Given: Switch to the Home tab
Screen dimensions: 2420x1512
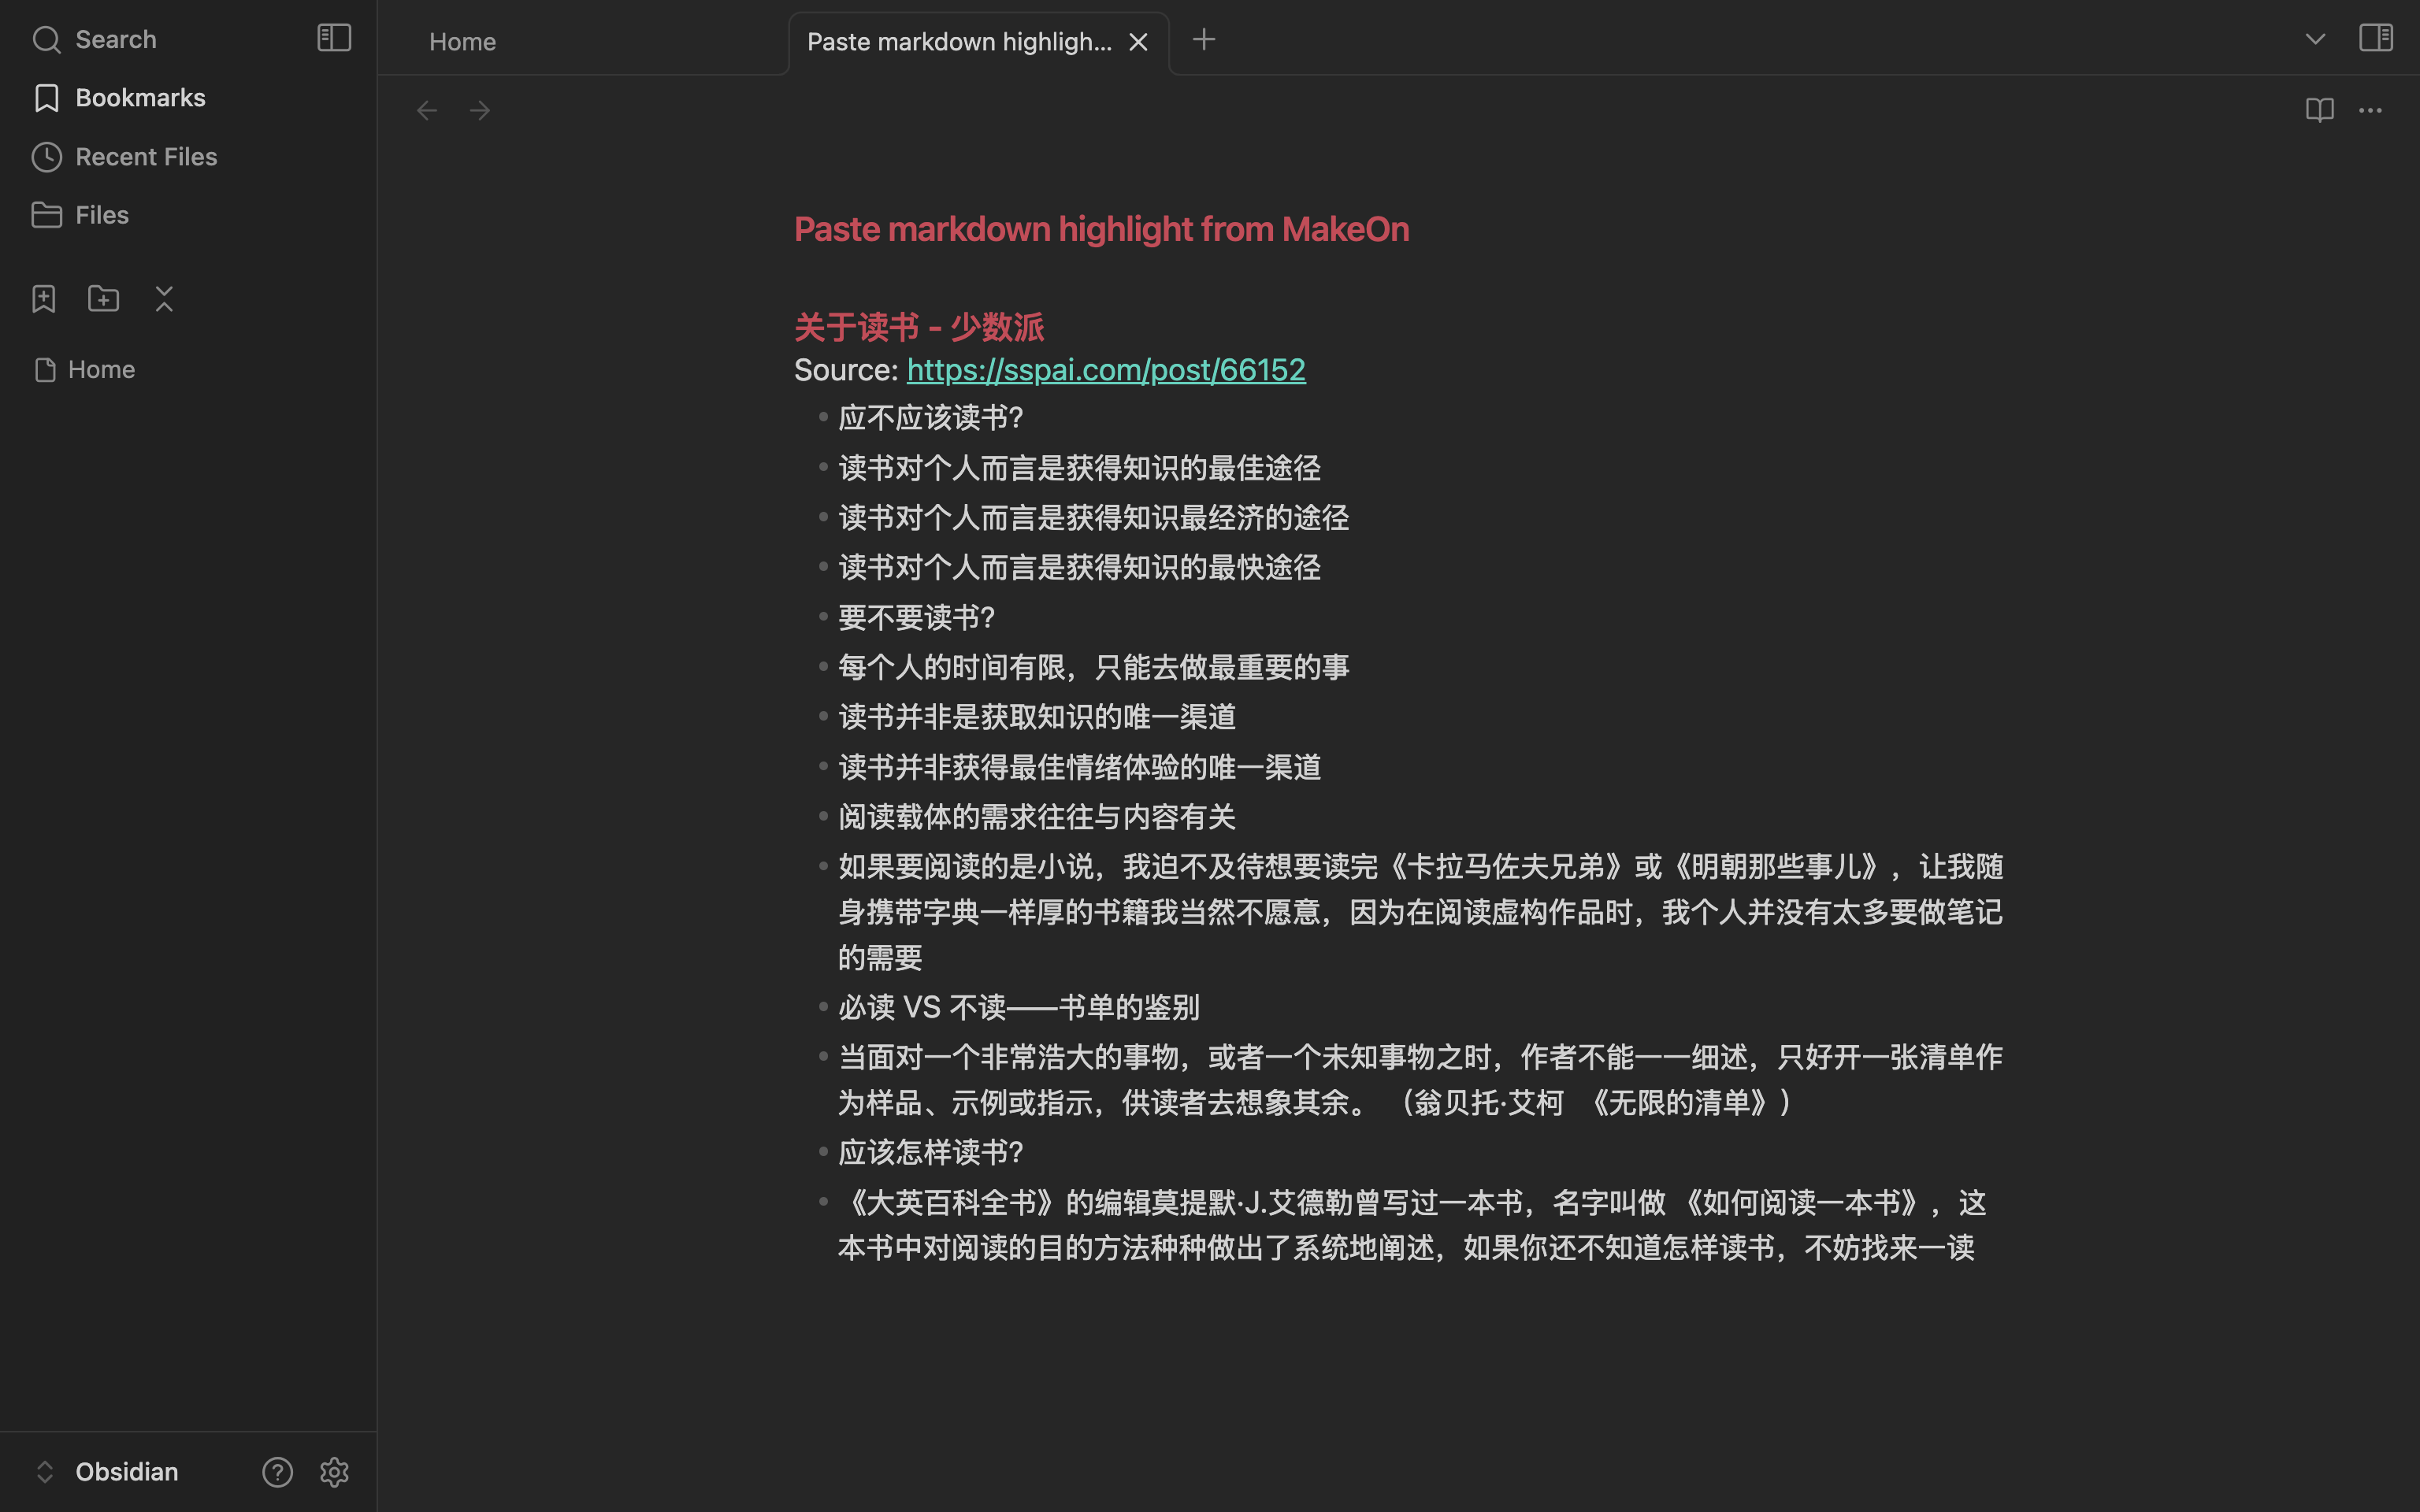Looking at the screenshot, I should pos(463,42).
